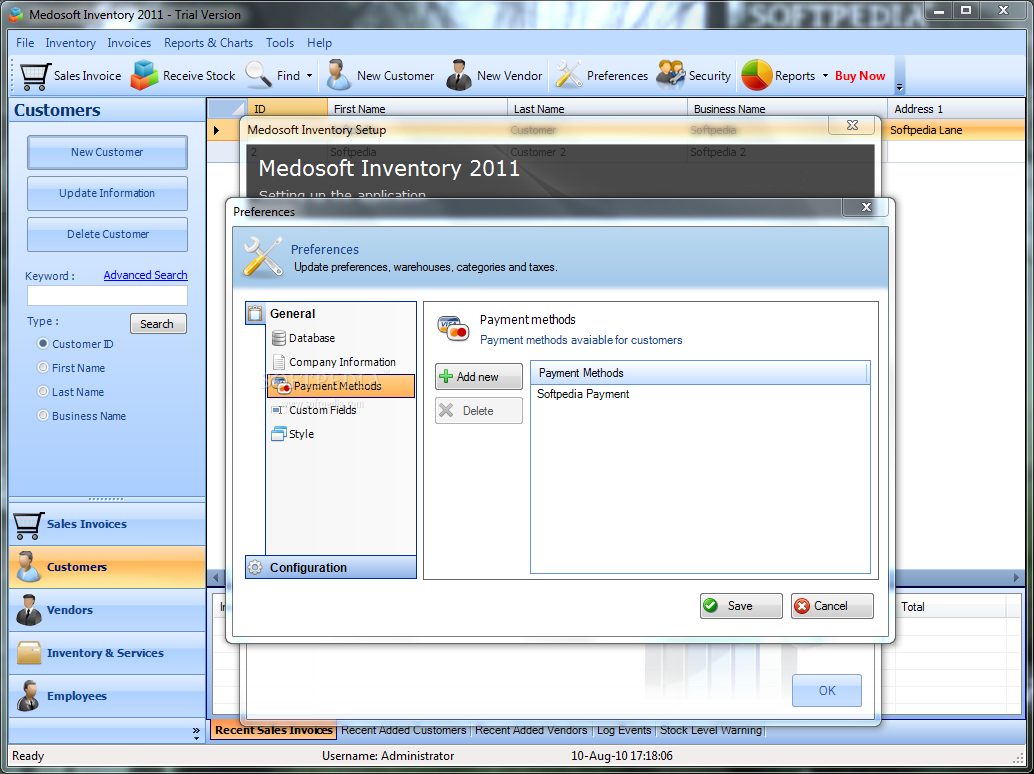Click the Medosoft app icon in title bar
The width and height of the screenshot is (1034, 774).
click(15, 14)
